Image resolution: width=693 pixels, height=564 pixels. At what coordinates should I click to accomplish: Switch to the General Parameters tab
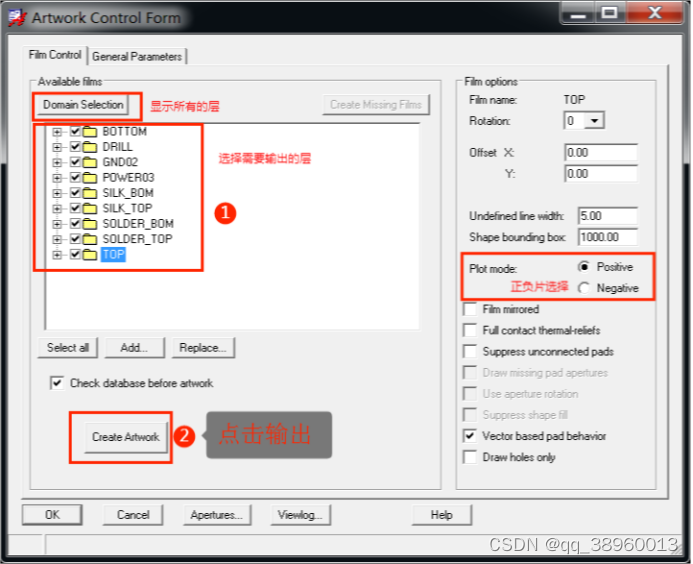click(x=137, y=57)
